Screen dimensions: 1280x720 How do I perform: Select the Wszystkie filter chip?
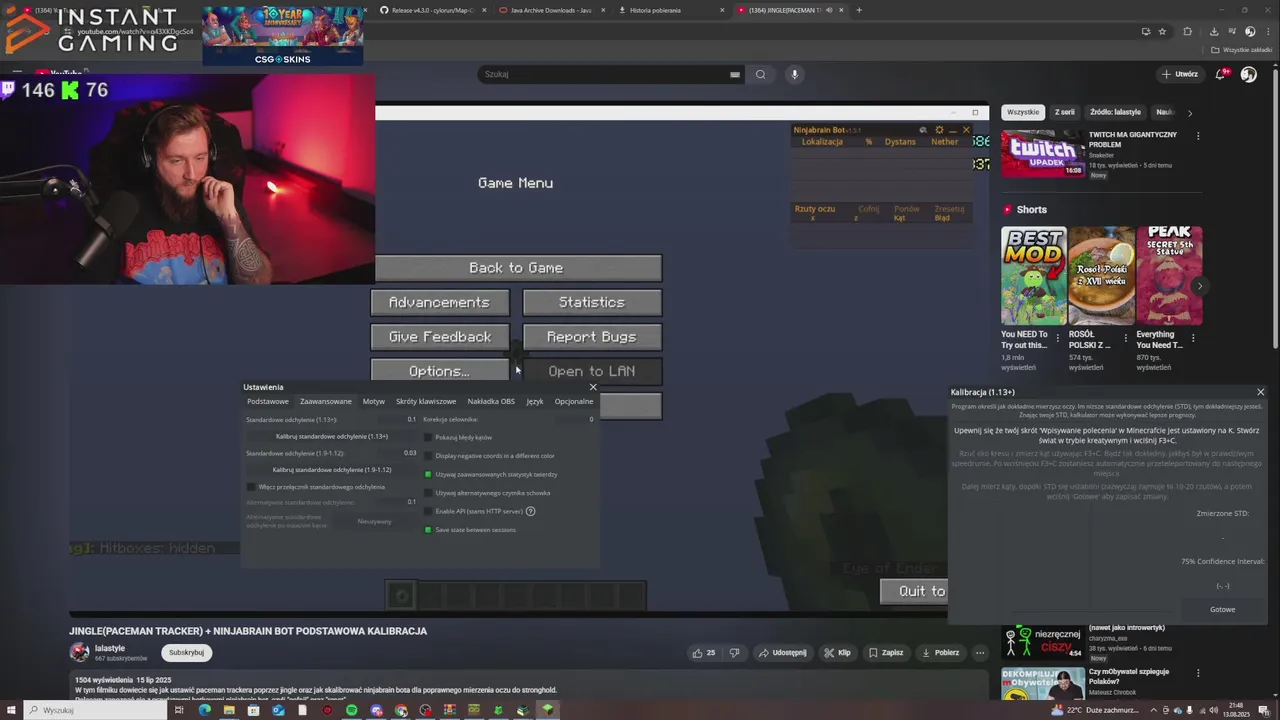tap(1023, 112)
